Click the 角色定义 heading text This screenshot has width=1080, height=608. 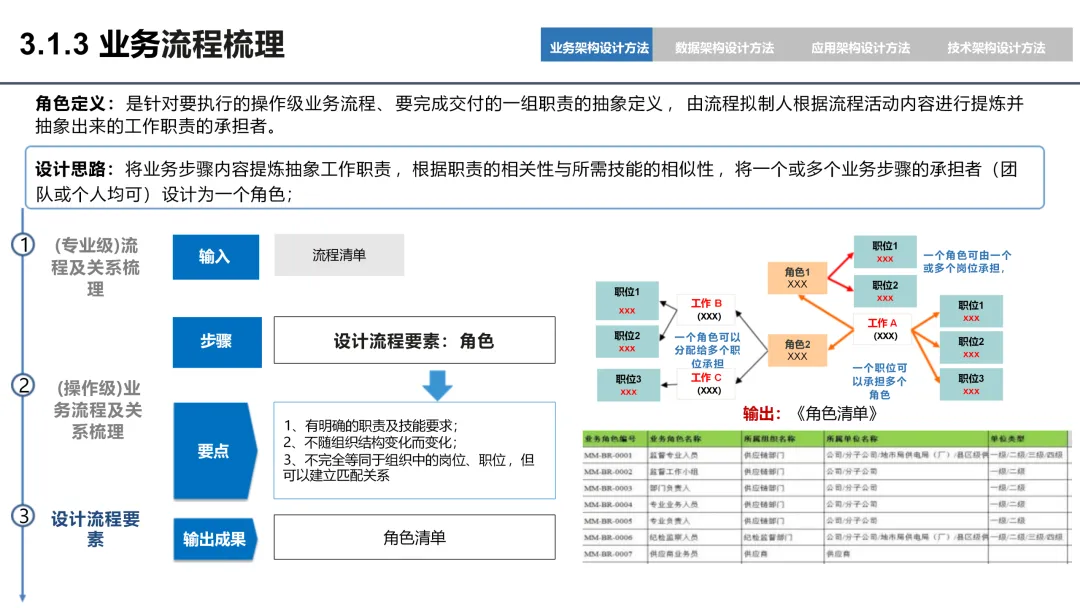(75, 104)
